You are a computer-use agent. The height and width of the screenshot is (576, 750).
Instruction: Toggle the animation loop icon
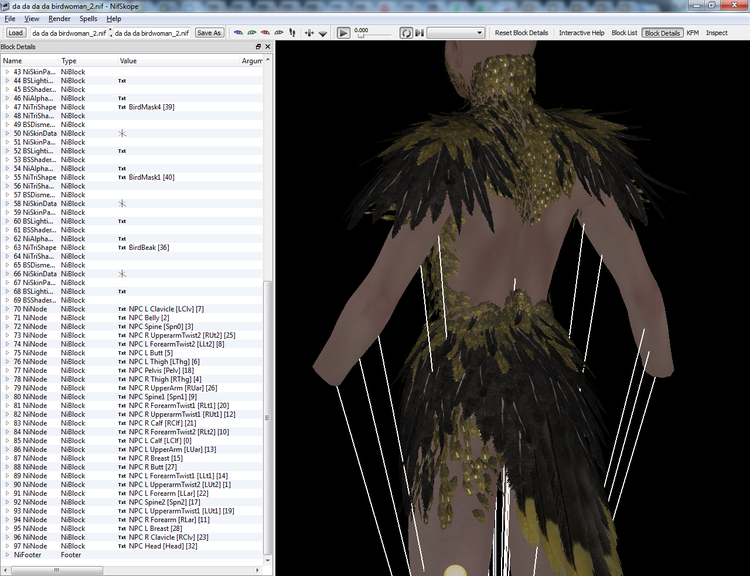pyautogui.click(x=406, y=33)
